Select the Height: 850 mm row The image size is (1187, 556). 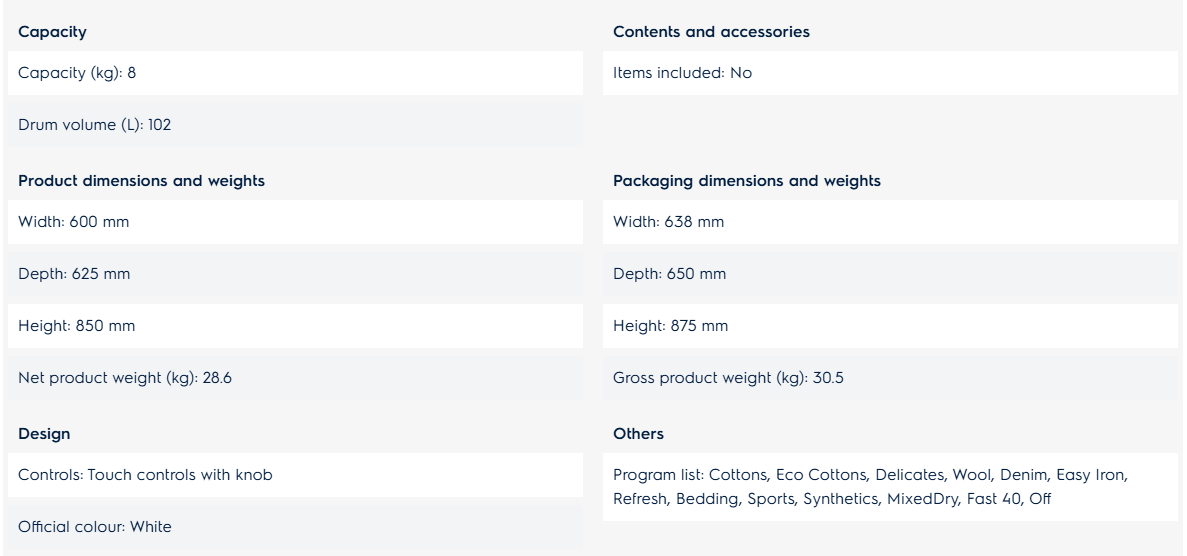coord(295,326)
